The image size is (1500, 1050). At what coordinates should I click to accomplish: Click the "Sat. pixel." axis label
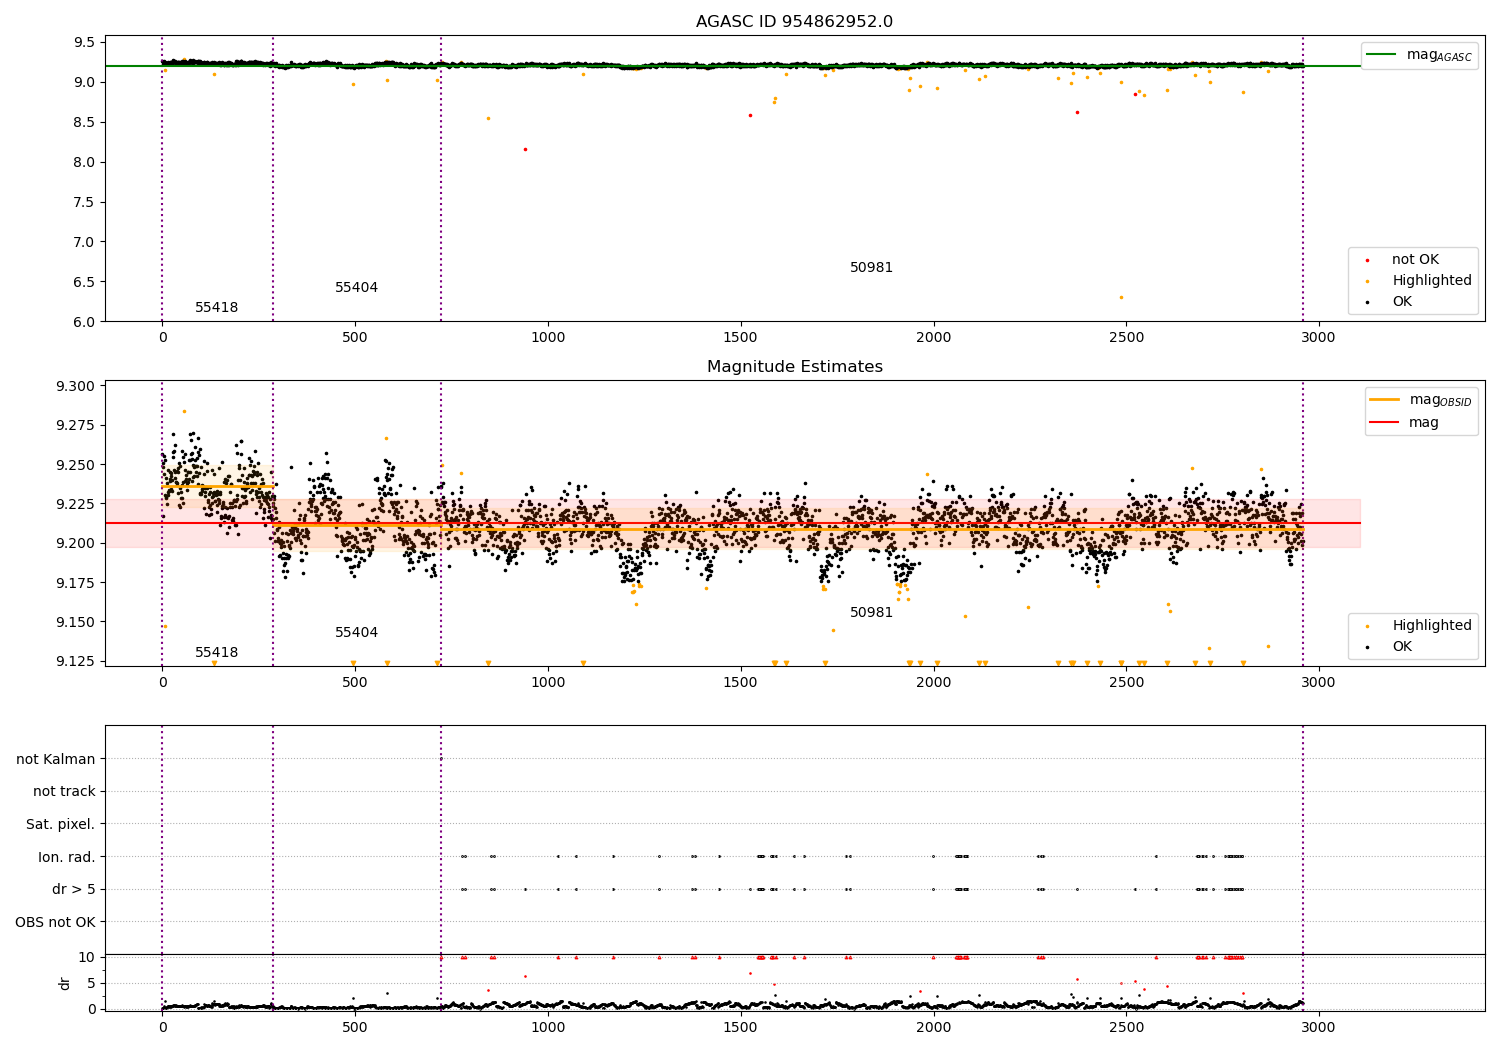point(61,824)
